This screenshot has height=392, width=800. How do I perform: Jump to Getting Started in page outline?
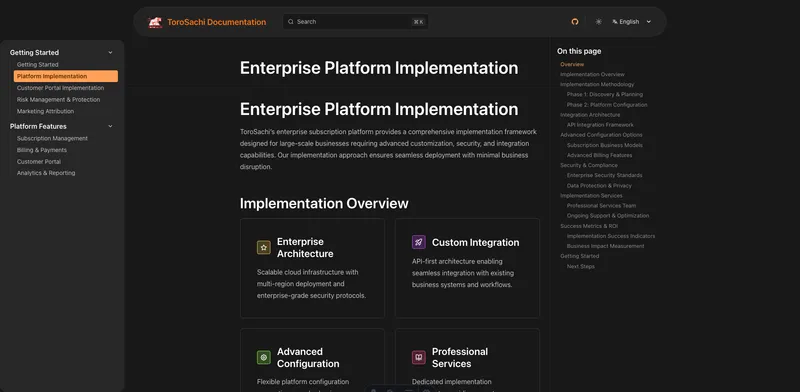coord(580,256)
